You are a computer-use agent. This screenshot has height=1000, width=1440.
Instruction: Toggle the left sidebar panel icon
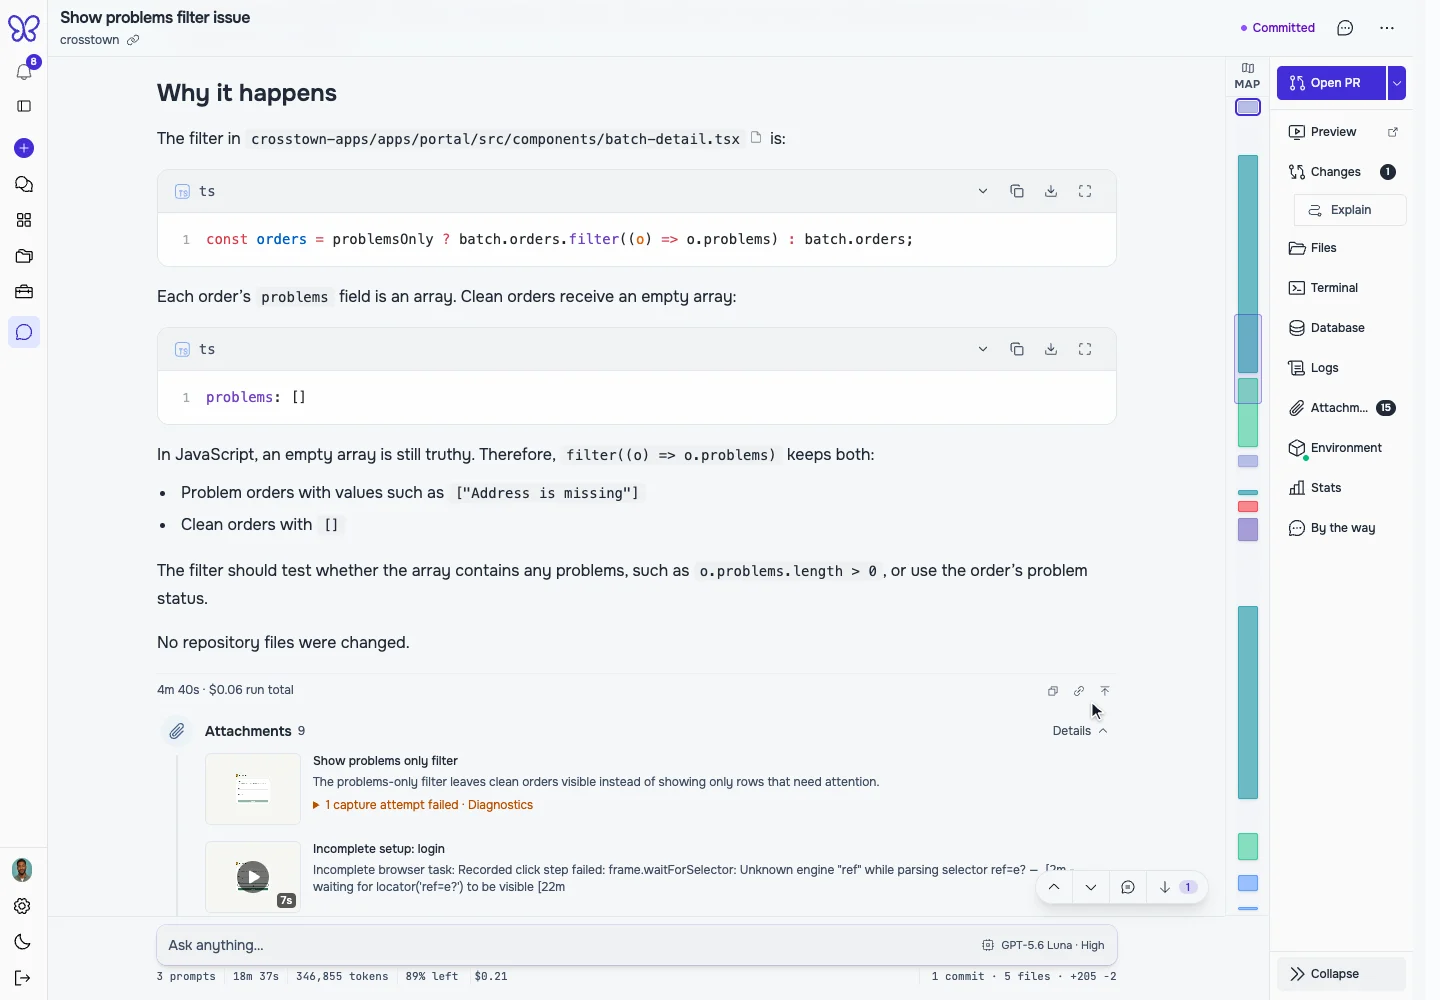point(24,106)
